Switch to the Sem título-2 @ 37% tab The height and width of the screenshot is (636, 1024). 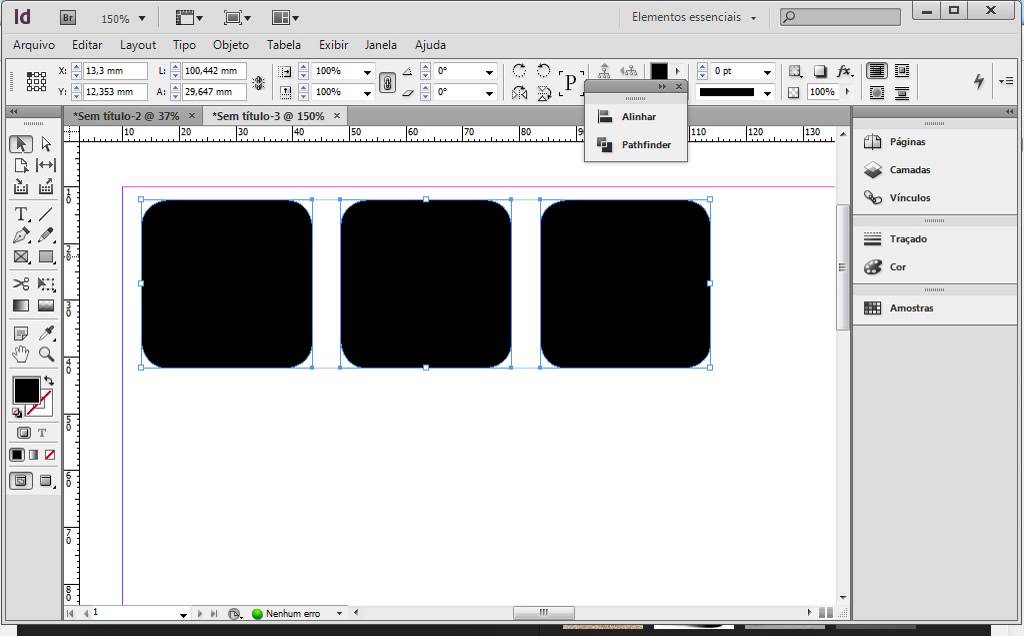(x=126, y=116)
